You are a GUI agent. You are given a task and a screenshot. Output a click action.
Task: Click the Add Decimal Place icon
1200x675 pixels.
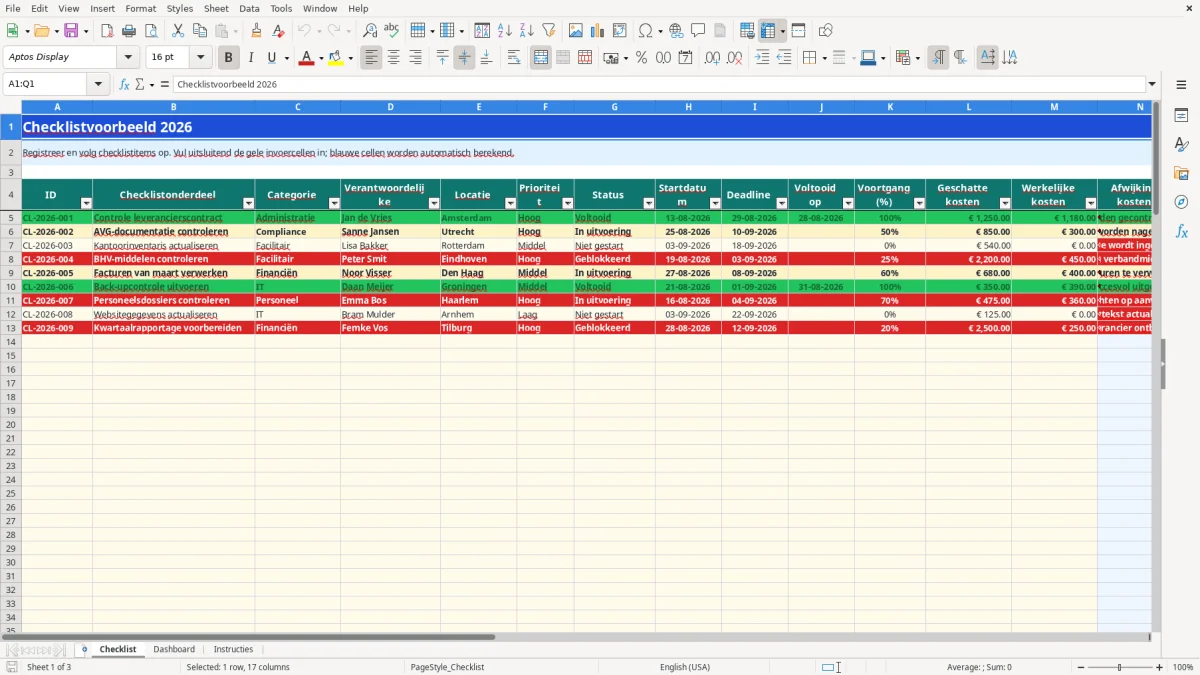tap(713, 58)
